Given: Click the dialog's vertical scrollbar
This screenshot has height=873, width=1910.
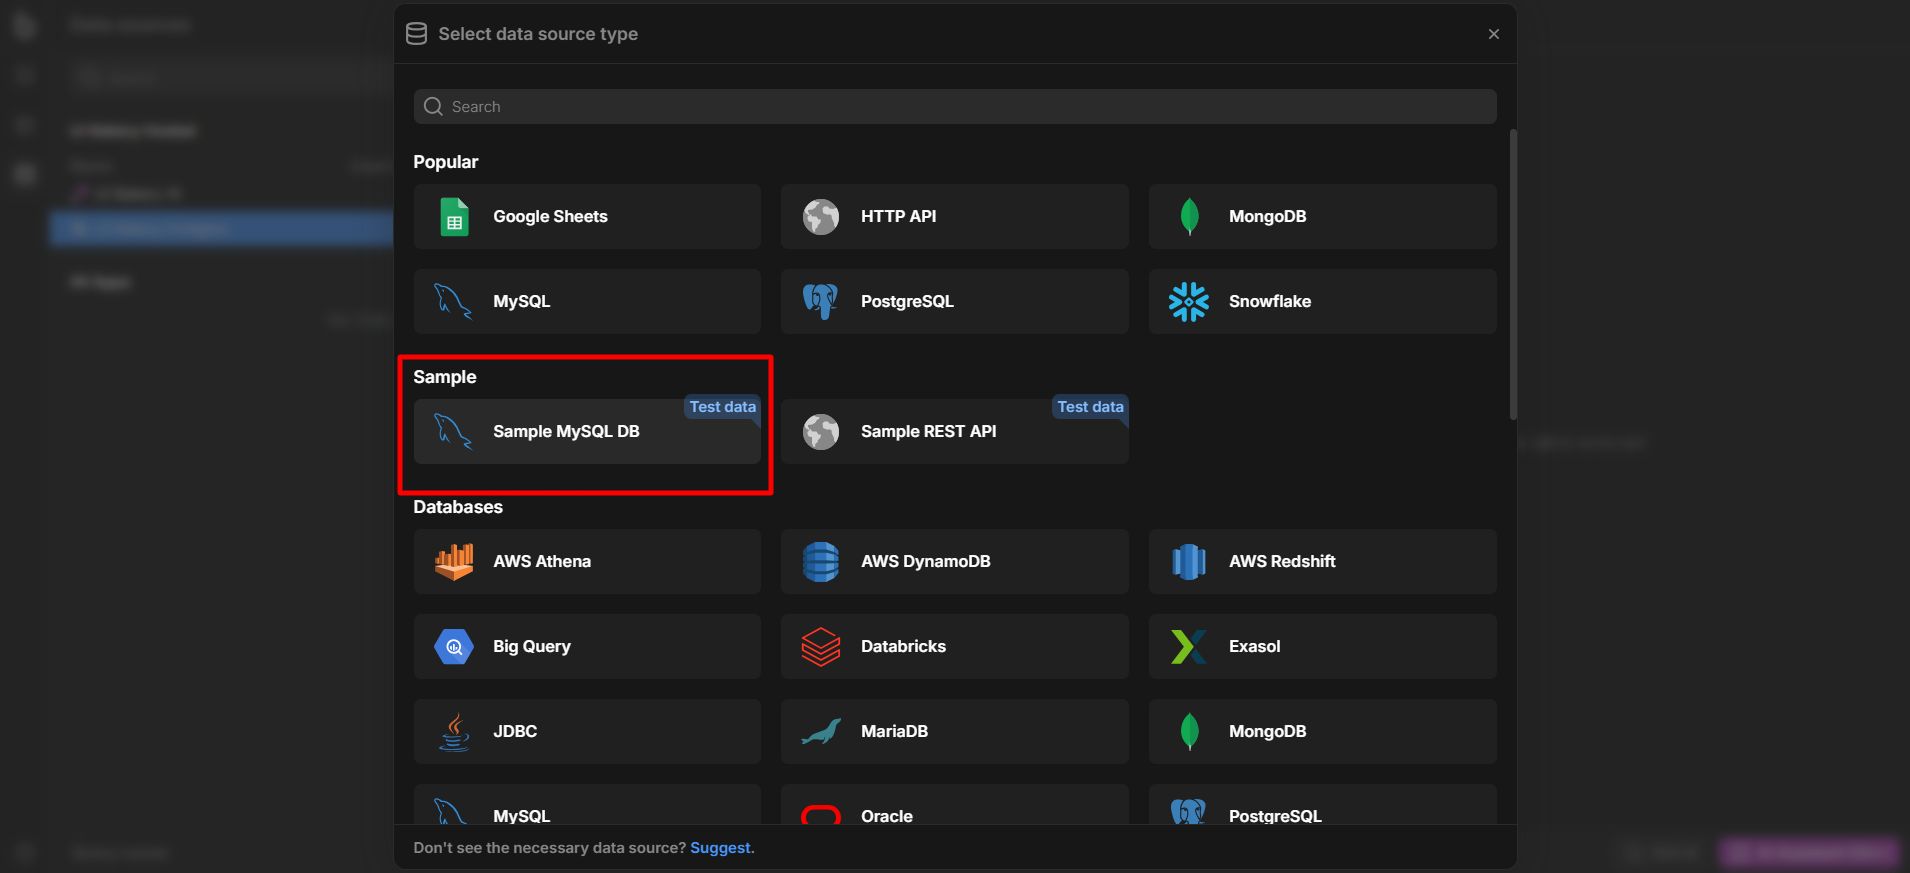Looking at the screenshot, I should 1513,275.
